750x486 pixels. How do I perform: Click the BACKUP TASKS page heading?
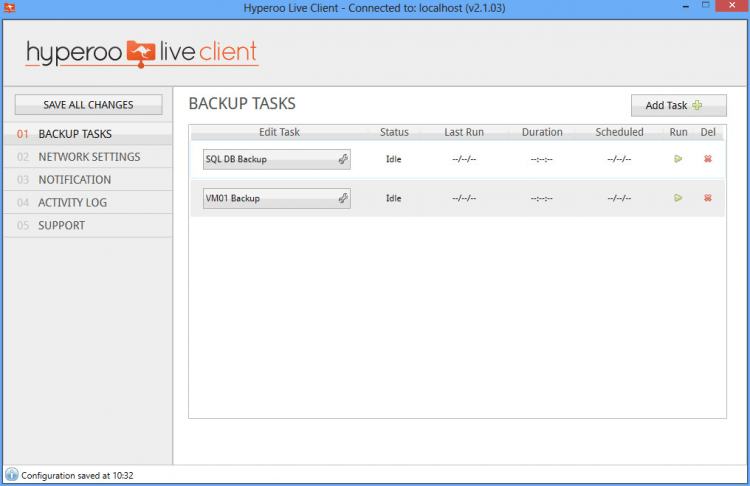tap(242, 104)
